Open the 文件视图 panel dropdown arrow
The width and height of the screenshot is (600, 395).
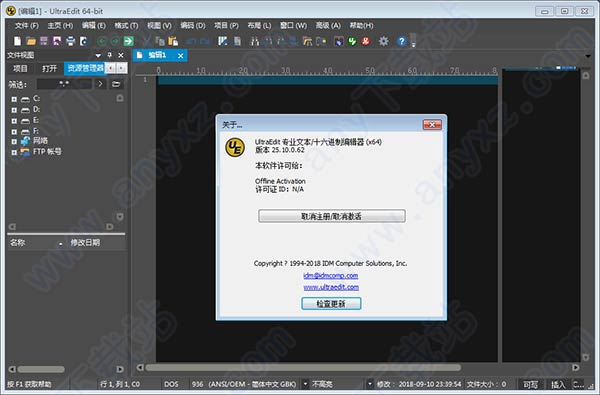[98, 55]
